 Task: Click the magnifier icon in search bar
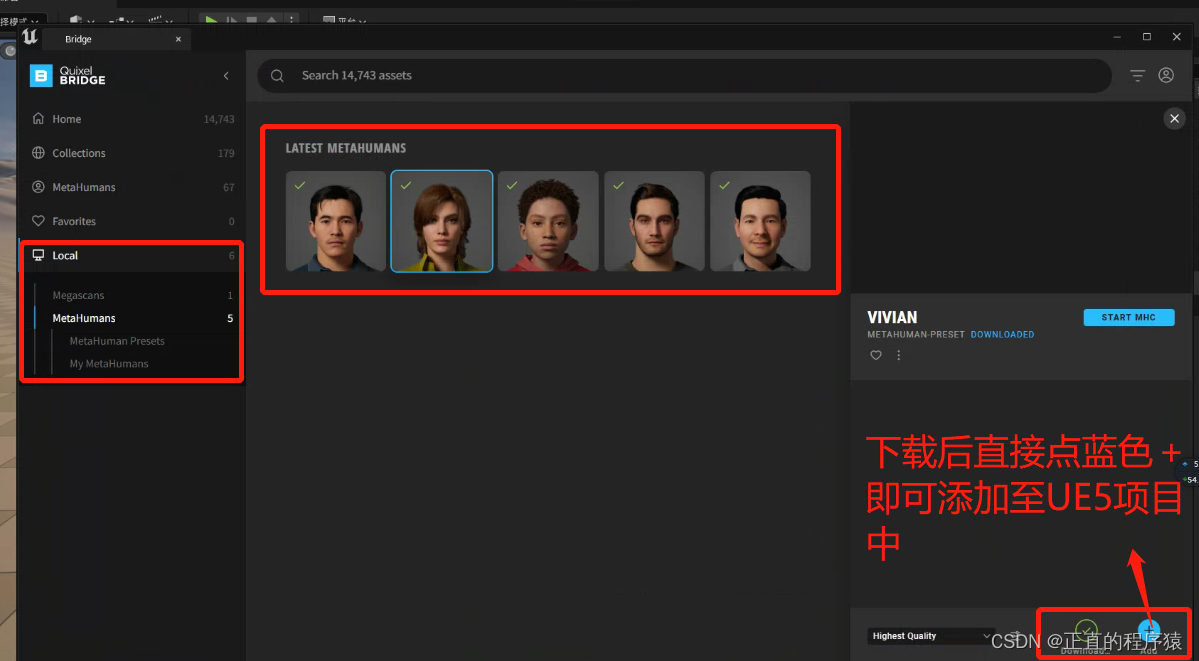tap(278, 76)
